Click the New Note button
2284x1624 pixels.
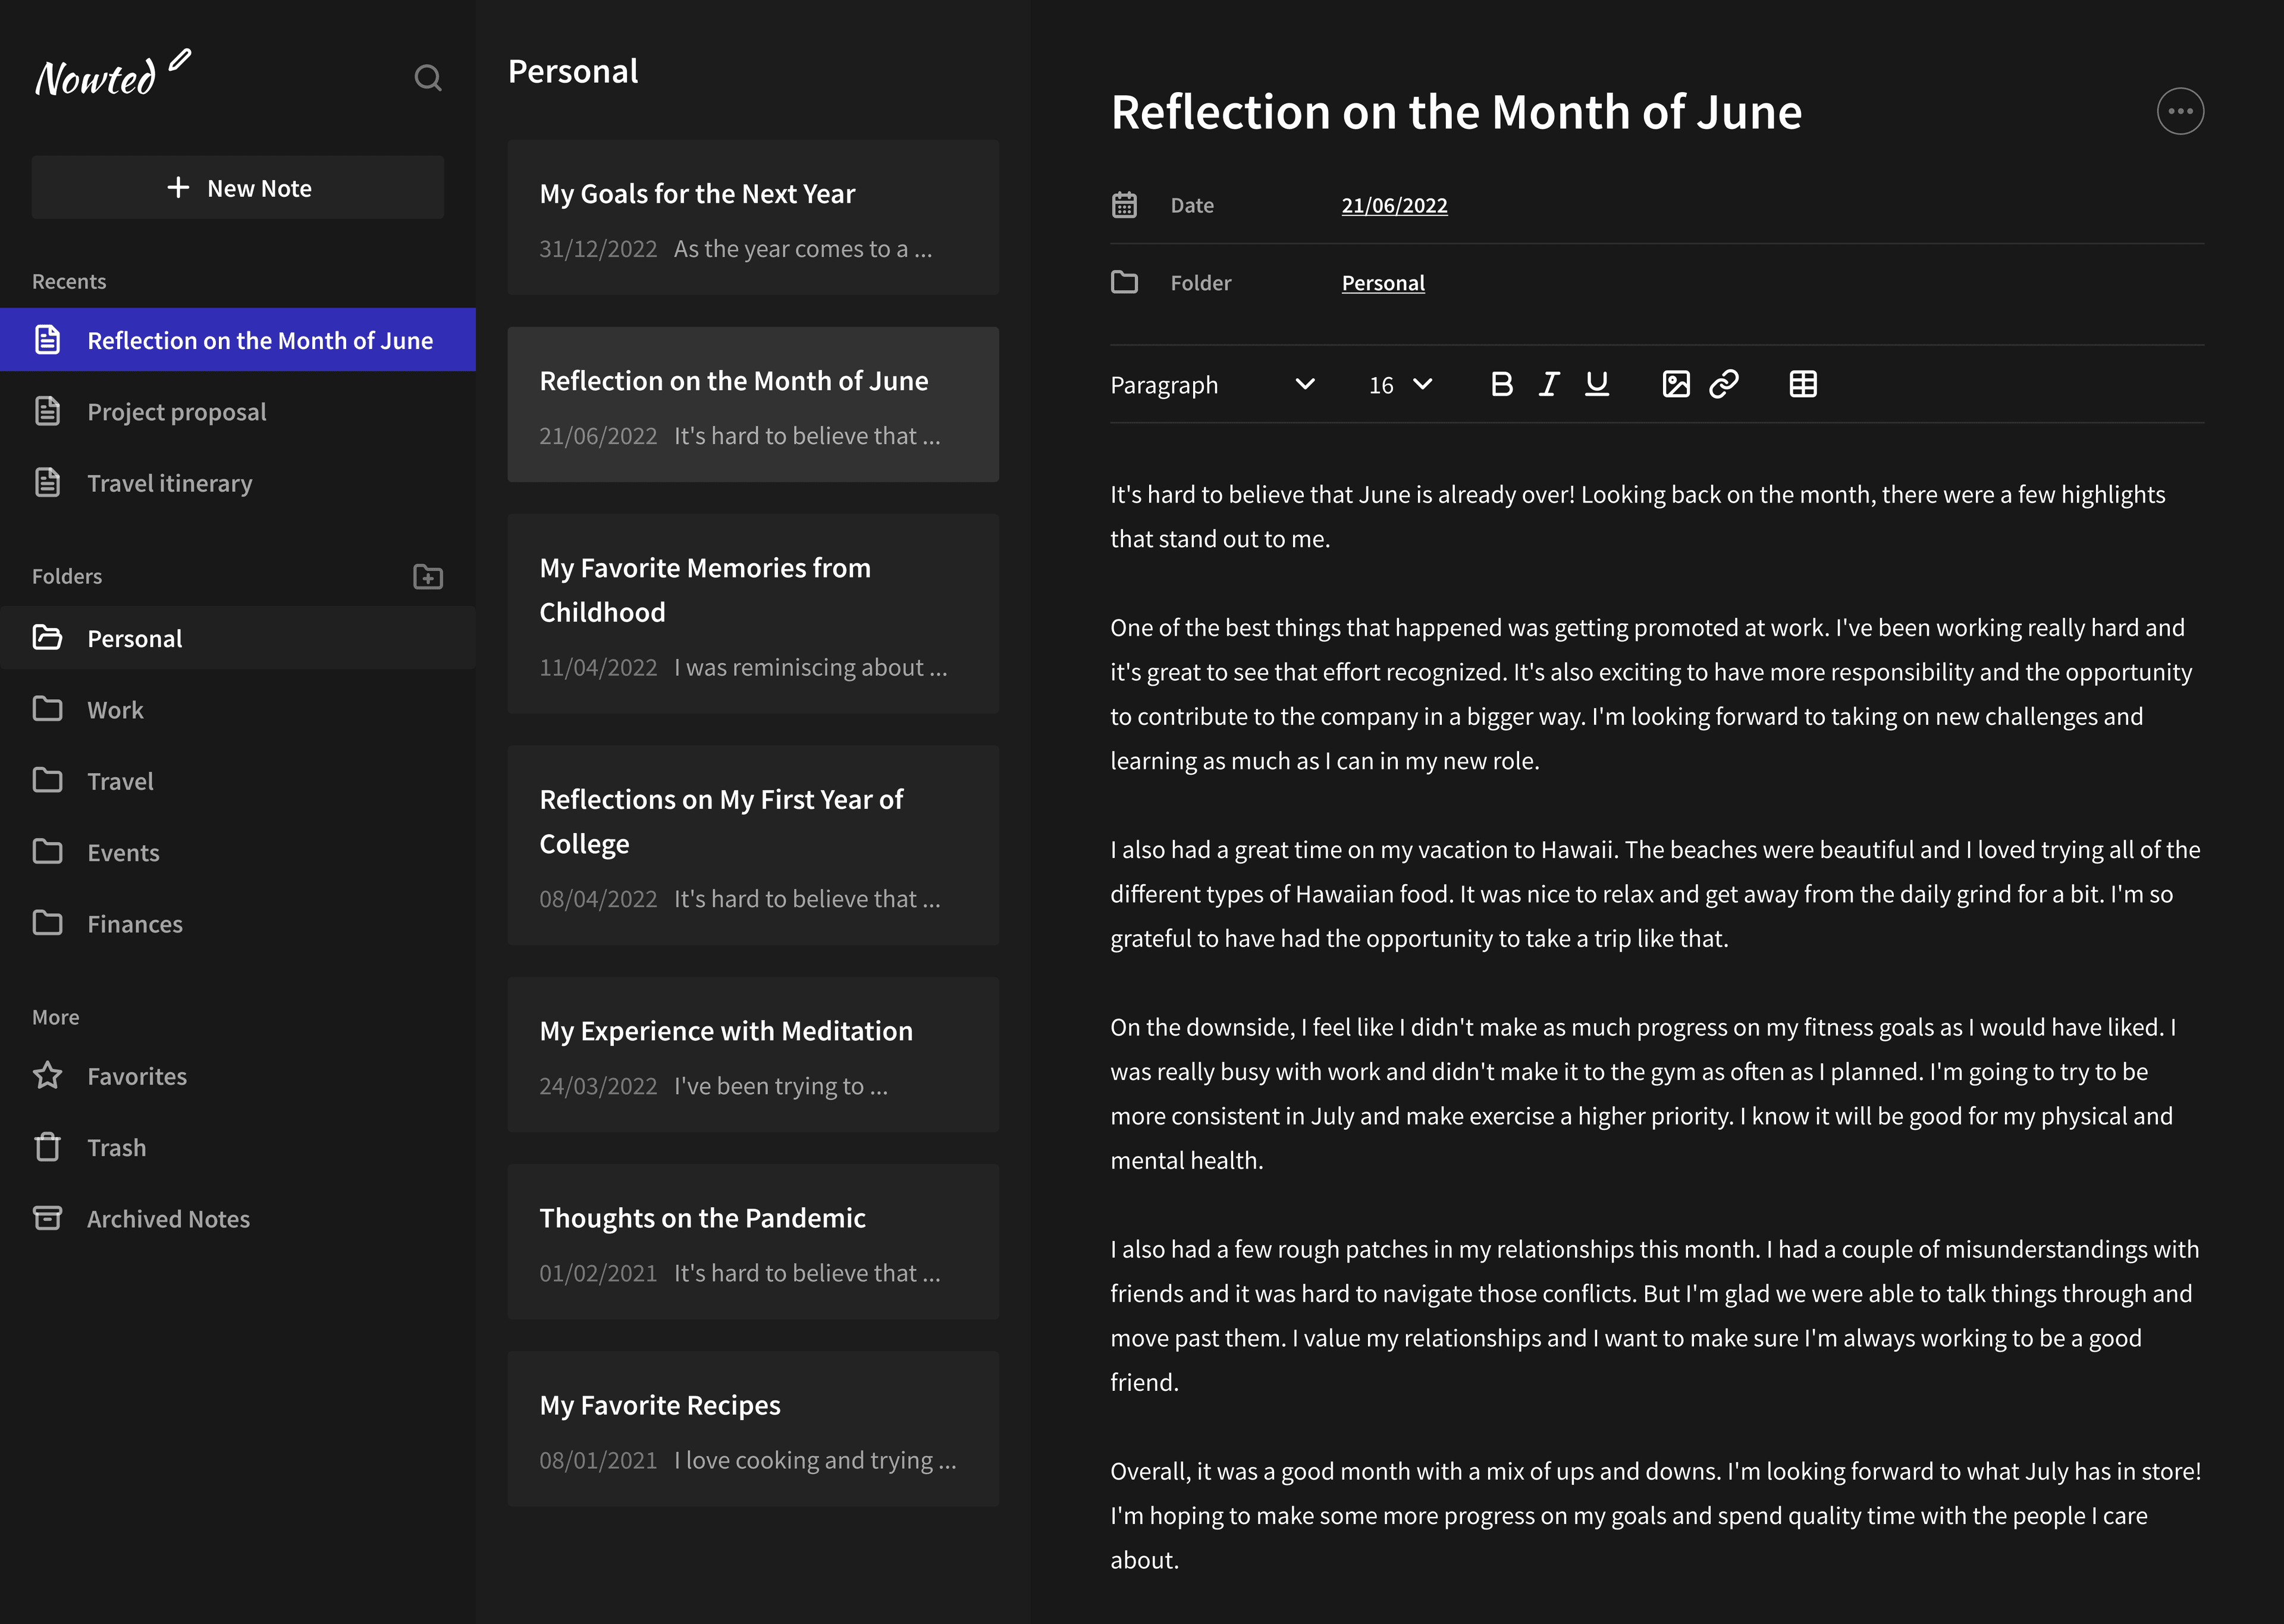coord(238,188)
